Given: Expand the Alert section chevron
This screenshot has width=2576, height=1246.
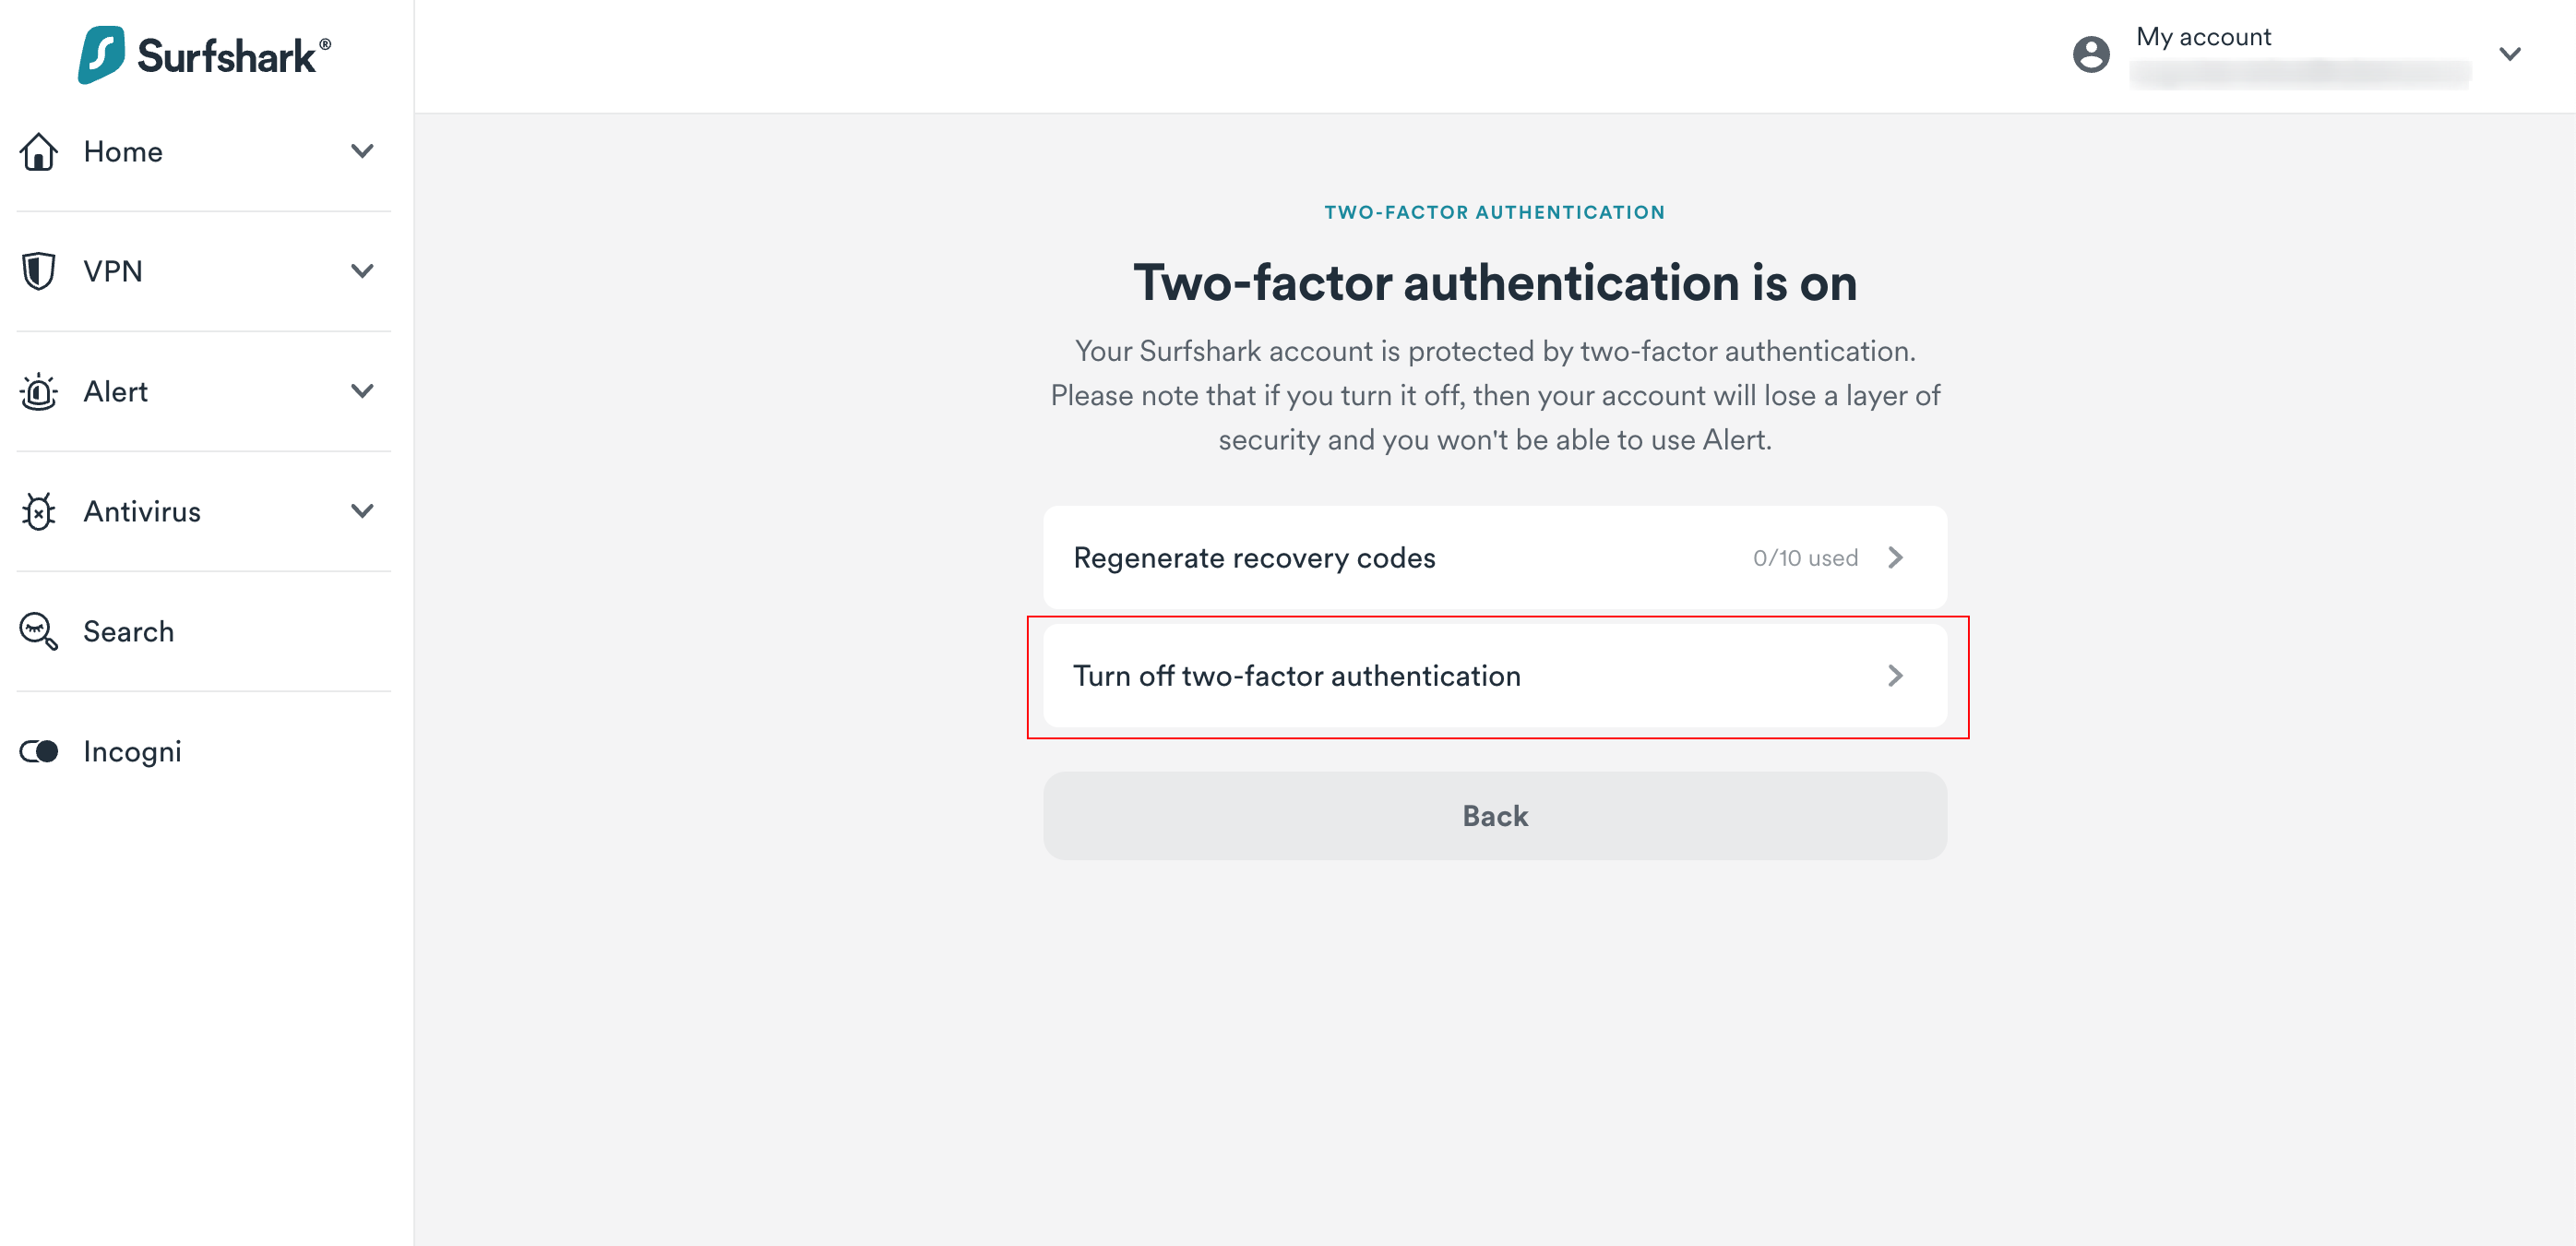Looking at the screenshot, I should 363,391.
